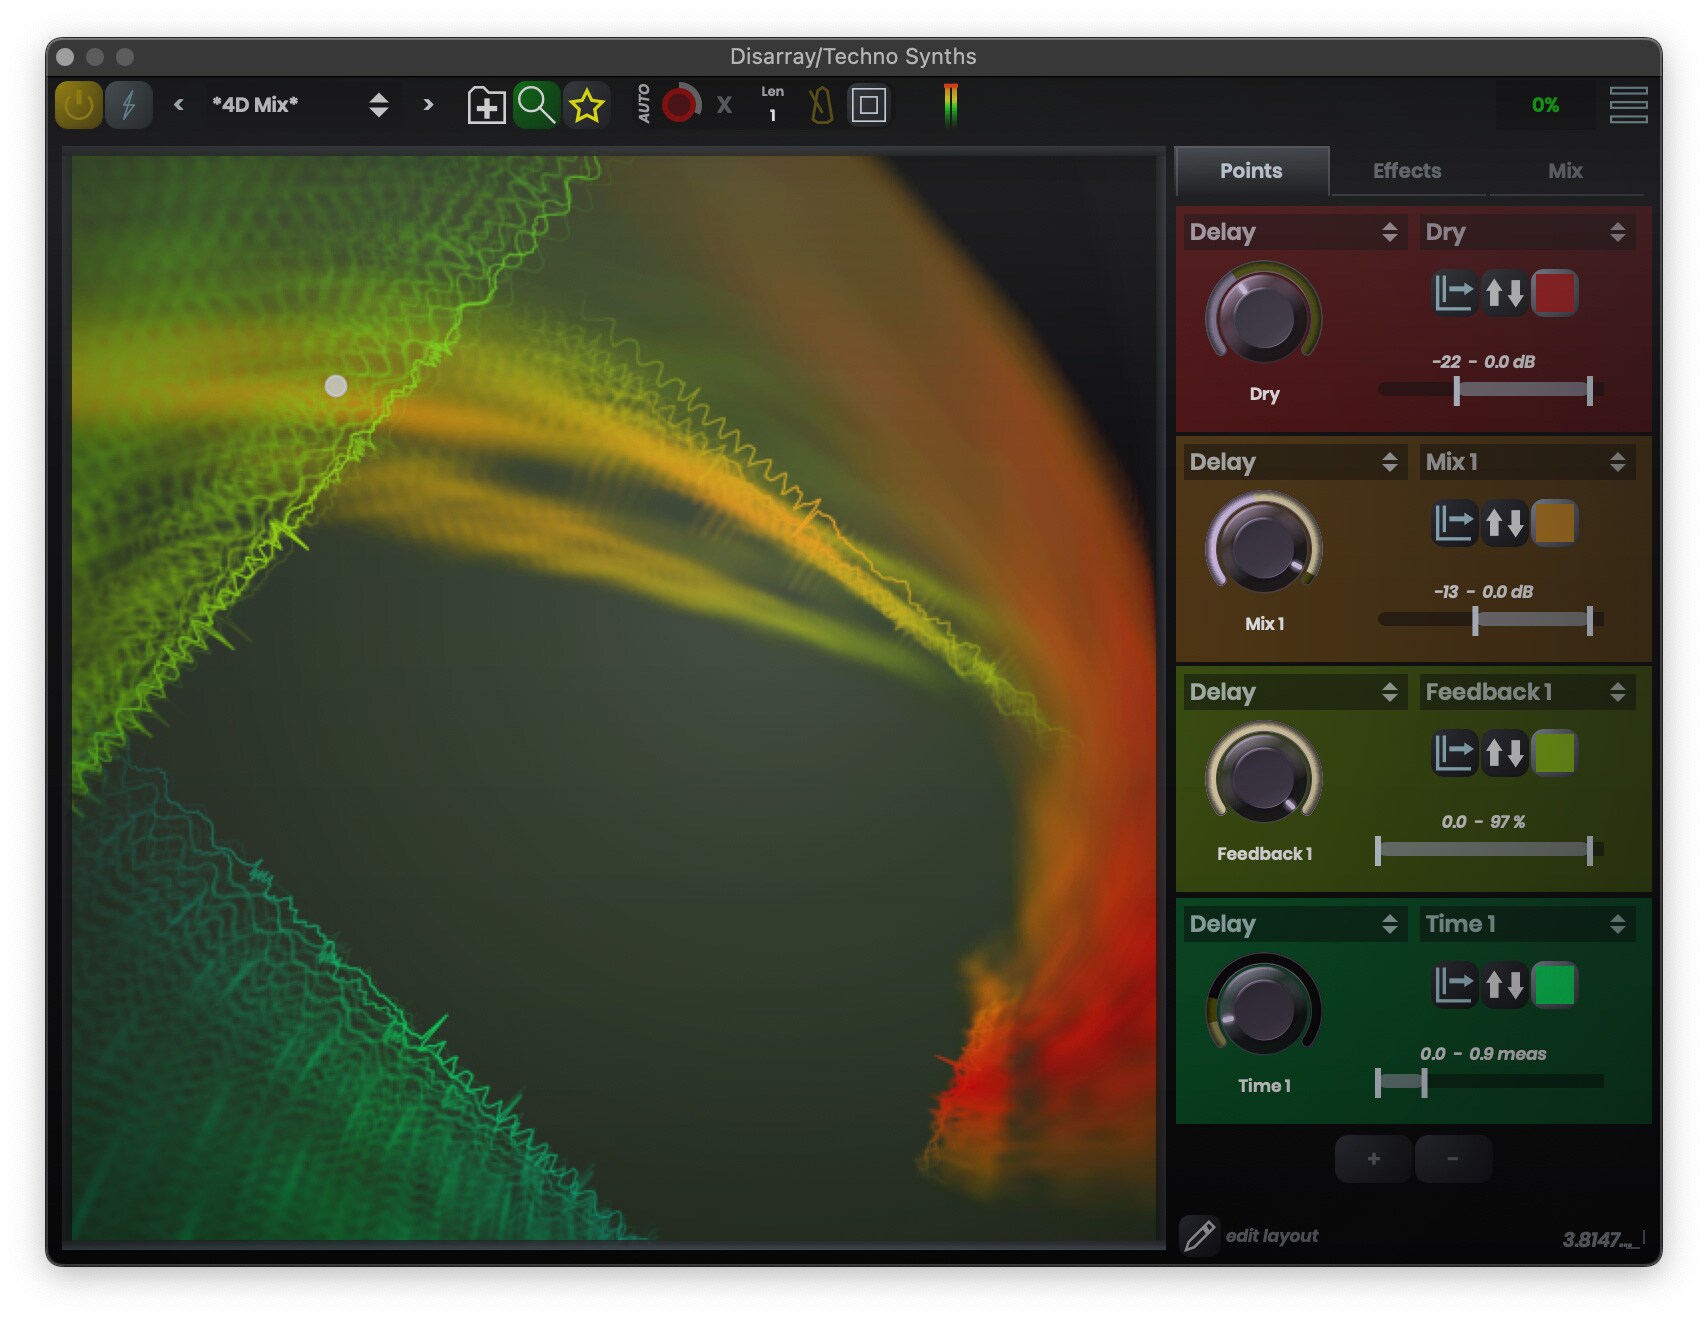Click the white dot on the XY pad
Image resolution: width=1708 pixels, height=1320 pixels.
click(x=335, y=386)
